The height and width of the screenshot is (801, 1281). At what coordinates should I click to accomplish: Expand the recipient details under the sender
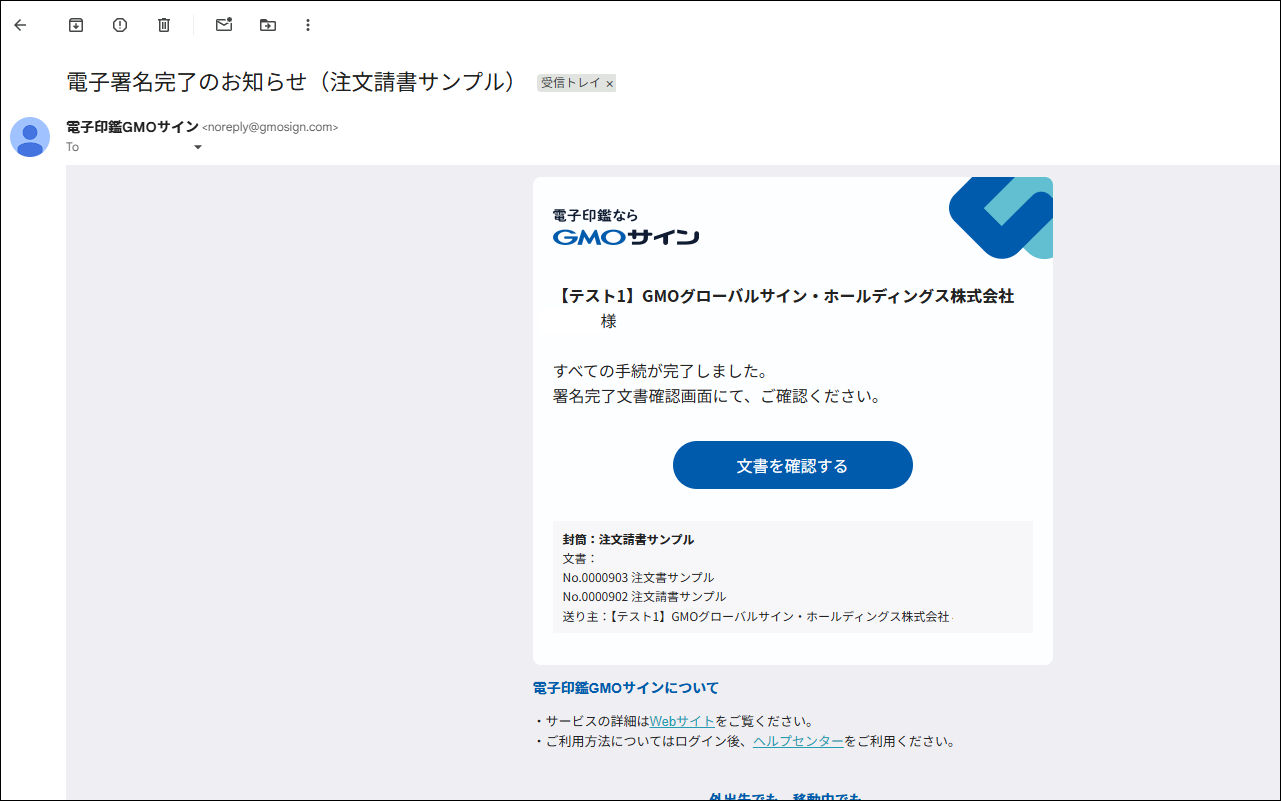pyautogui.click(x=197, y=147)
